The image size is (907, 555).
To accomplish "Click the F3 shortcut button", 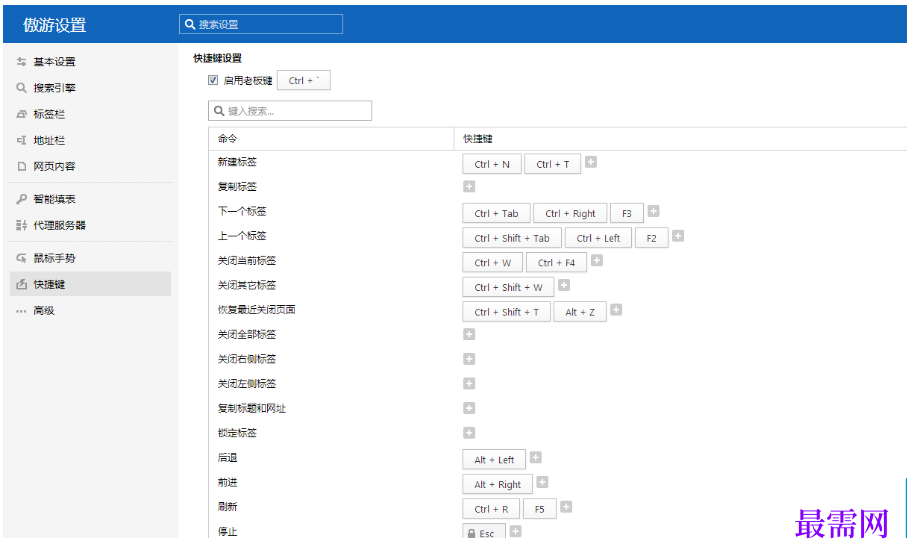I will (626, 214).
